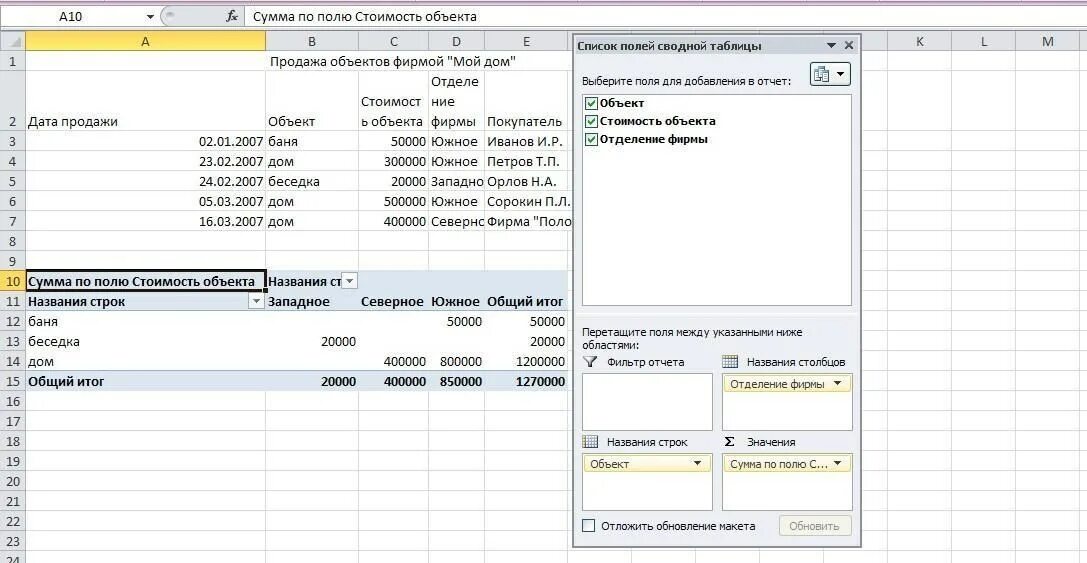
Task: Uncheck the Стоимость объекта field checkbox
Action: (591, 121)
